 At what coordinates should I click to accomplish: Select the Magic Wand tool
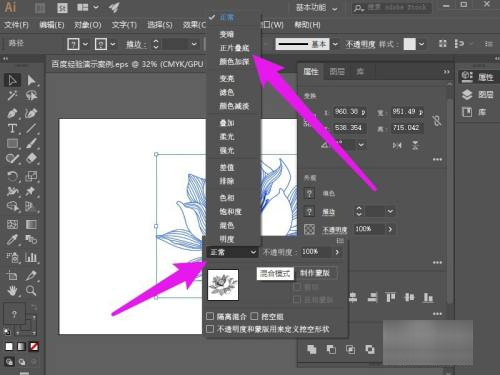[x=12, y=96]
